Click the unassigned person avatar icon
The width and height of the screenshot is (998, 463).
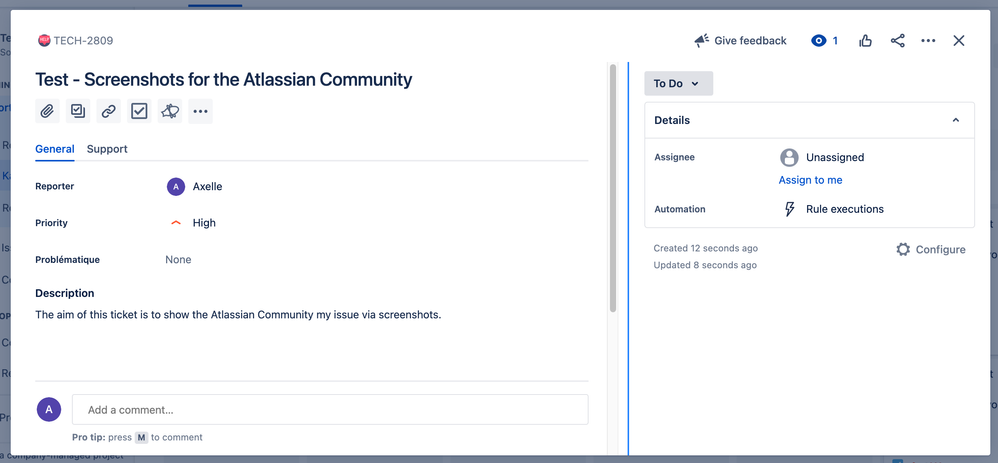789,157
